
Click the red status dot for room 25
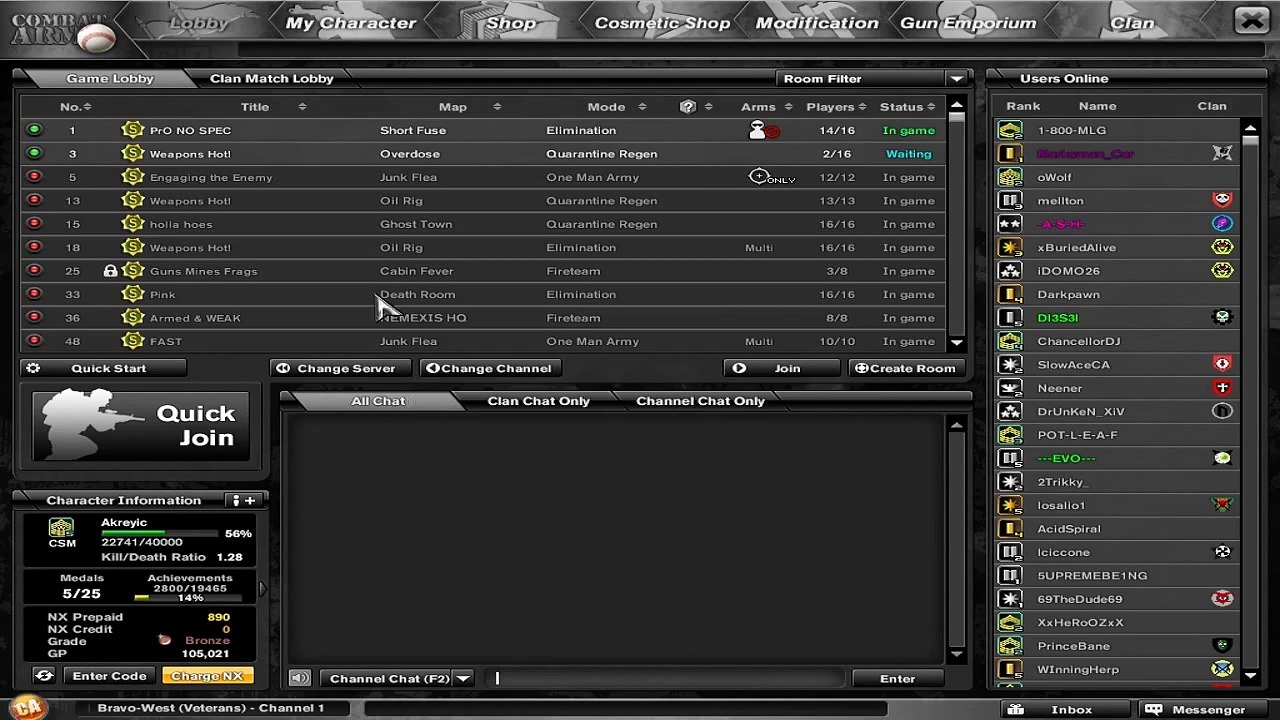[34, 271]
